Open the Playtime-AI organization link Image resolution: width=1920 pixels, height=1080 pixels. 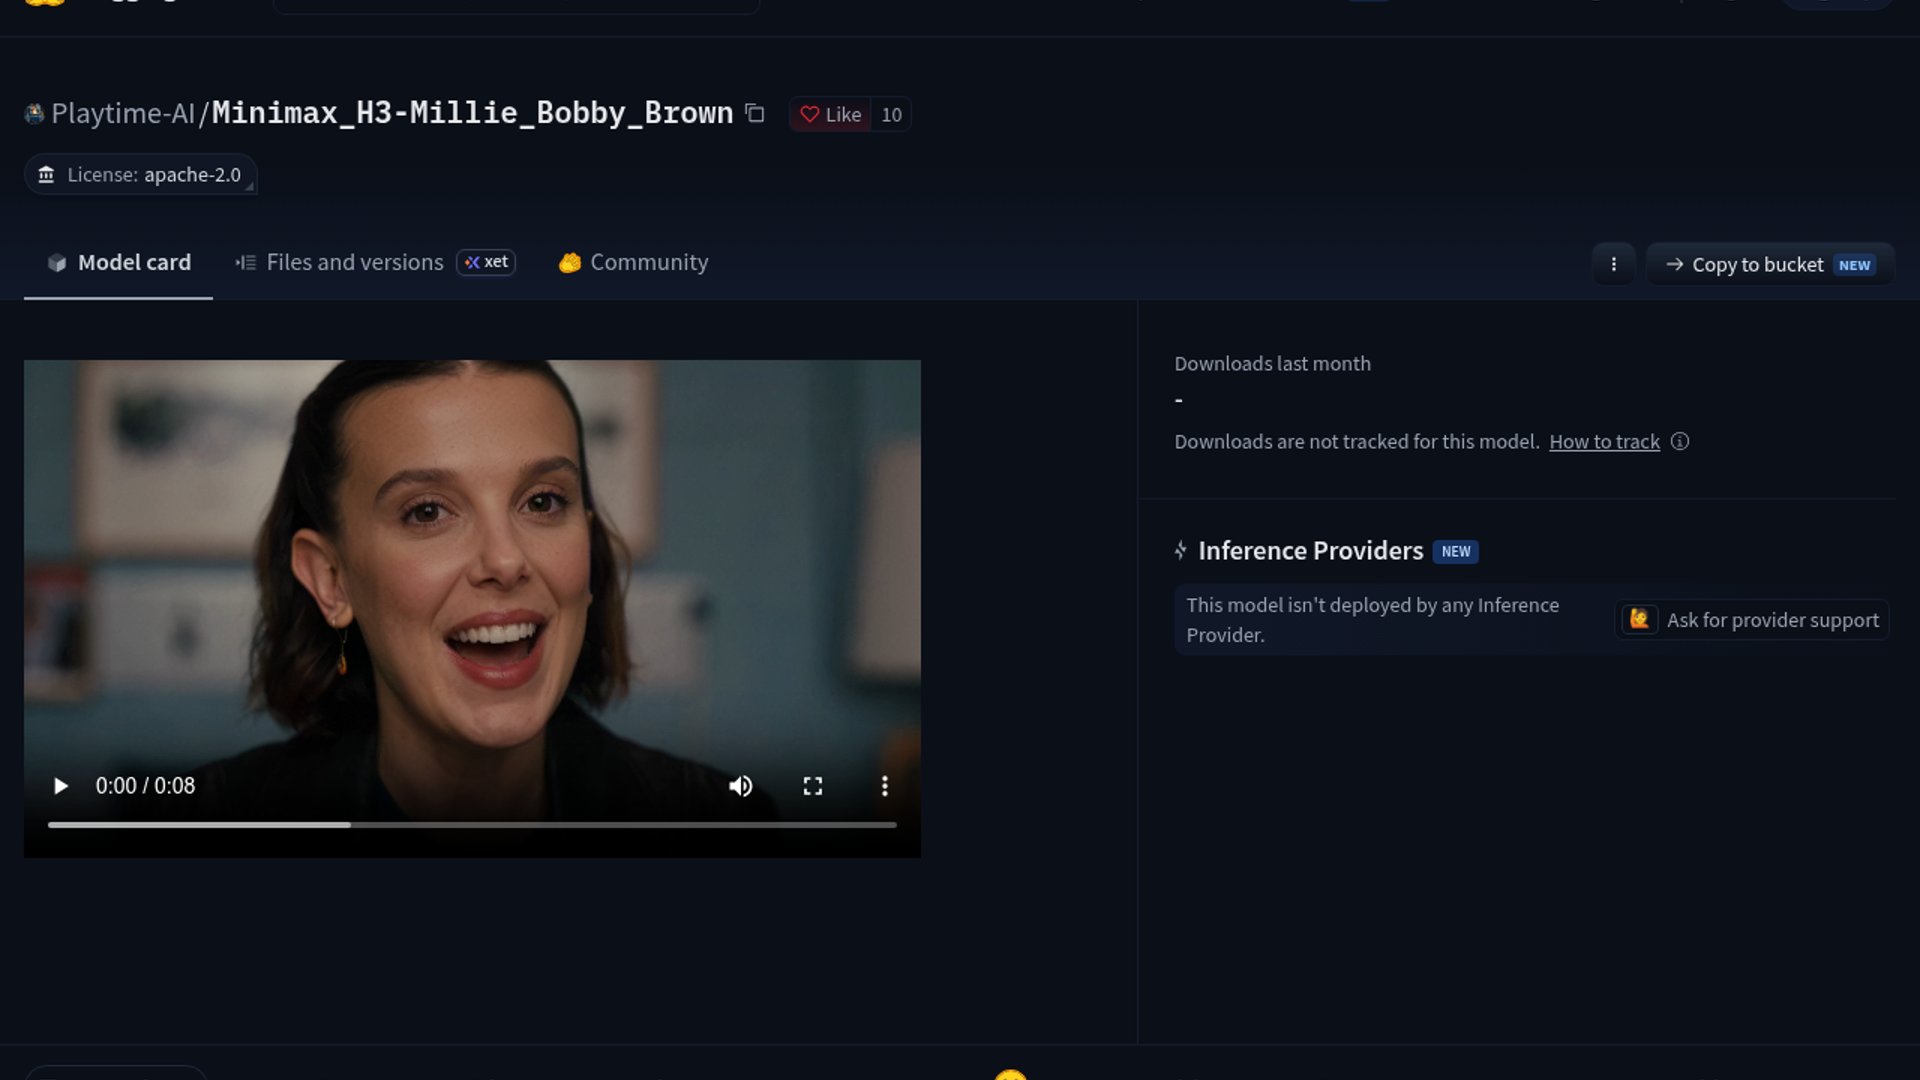point(123,113)
